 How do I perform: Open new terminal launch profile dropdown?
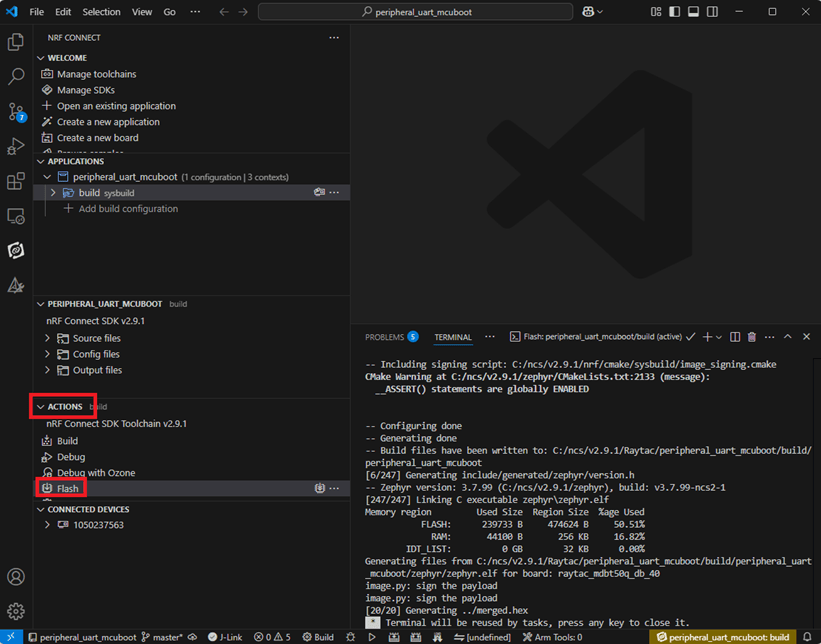(x=719, y=337)
